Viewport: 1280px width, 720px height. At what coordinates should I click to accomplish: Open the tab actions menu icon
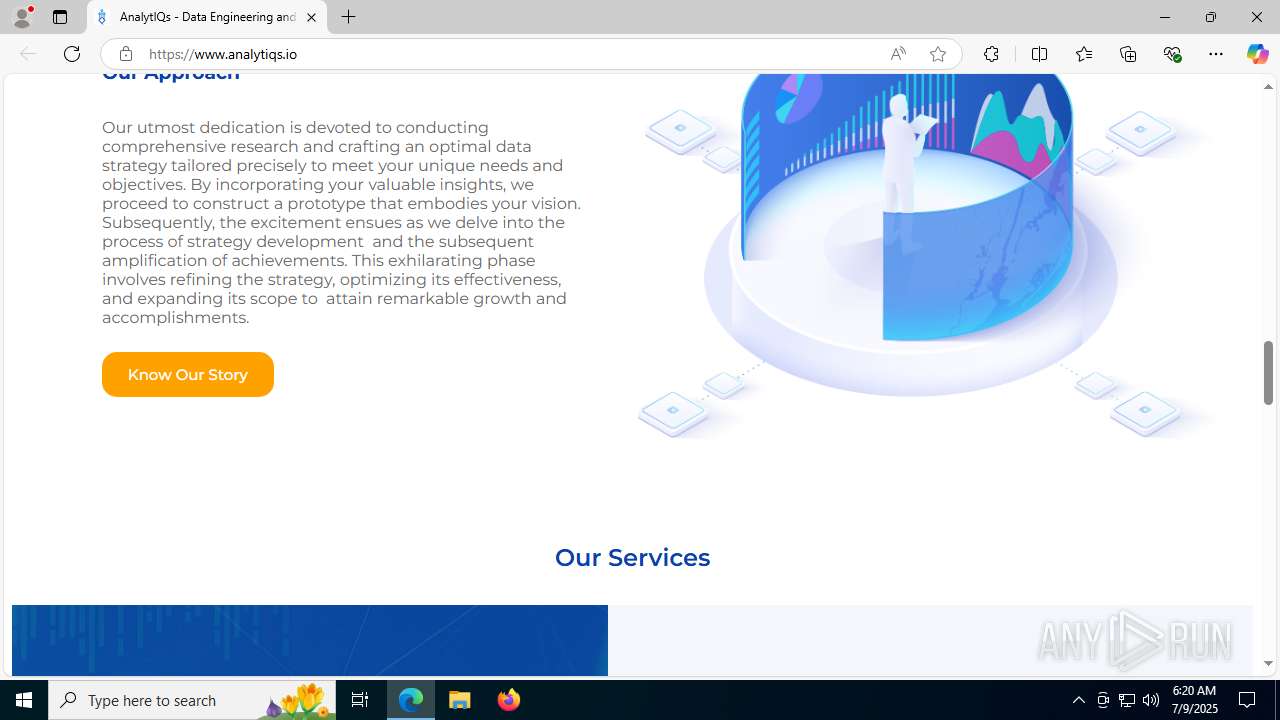pos(60,17)
